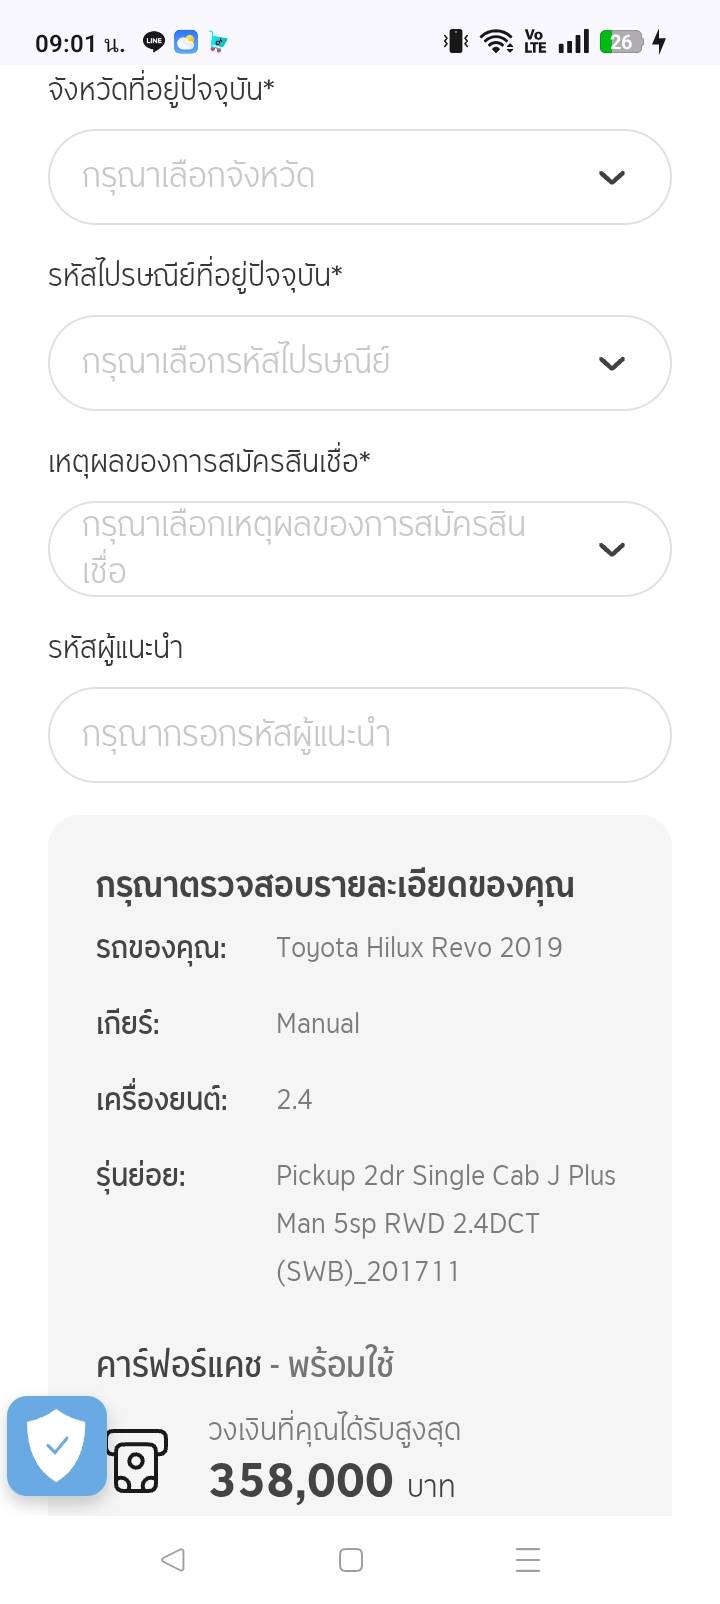Open recent apps menu icon
Image resolution: width=720 pixels, height=1604 pixels.
pyautogui.click(x=527, y=1559)
